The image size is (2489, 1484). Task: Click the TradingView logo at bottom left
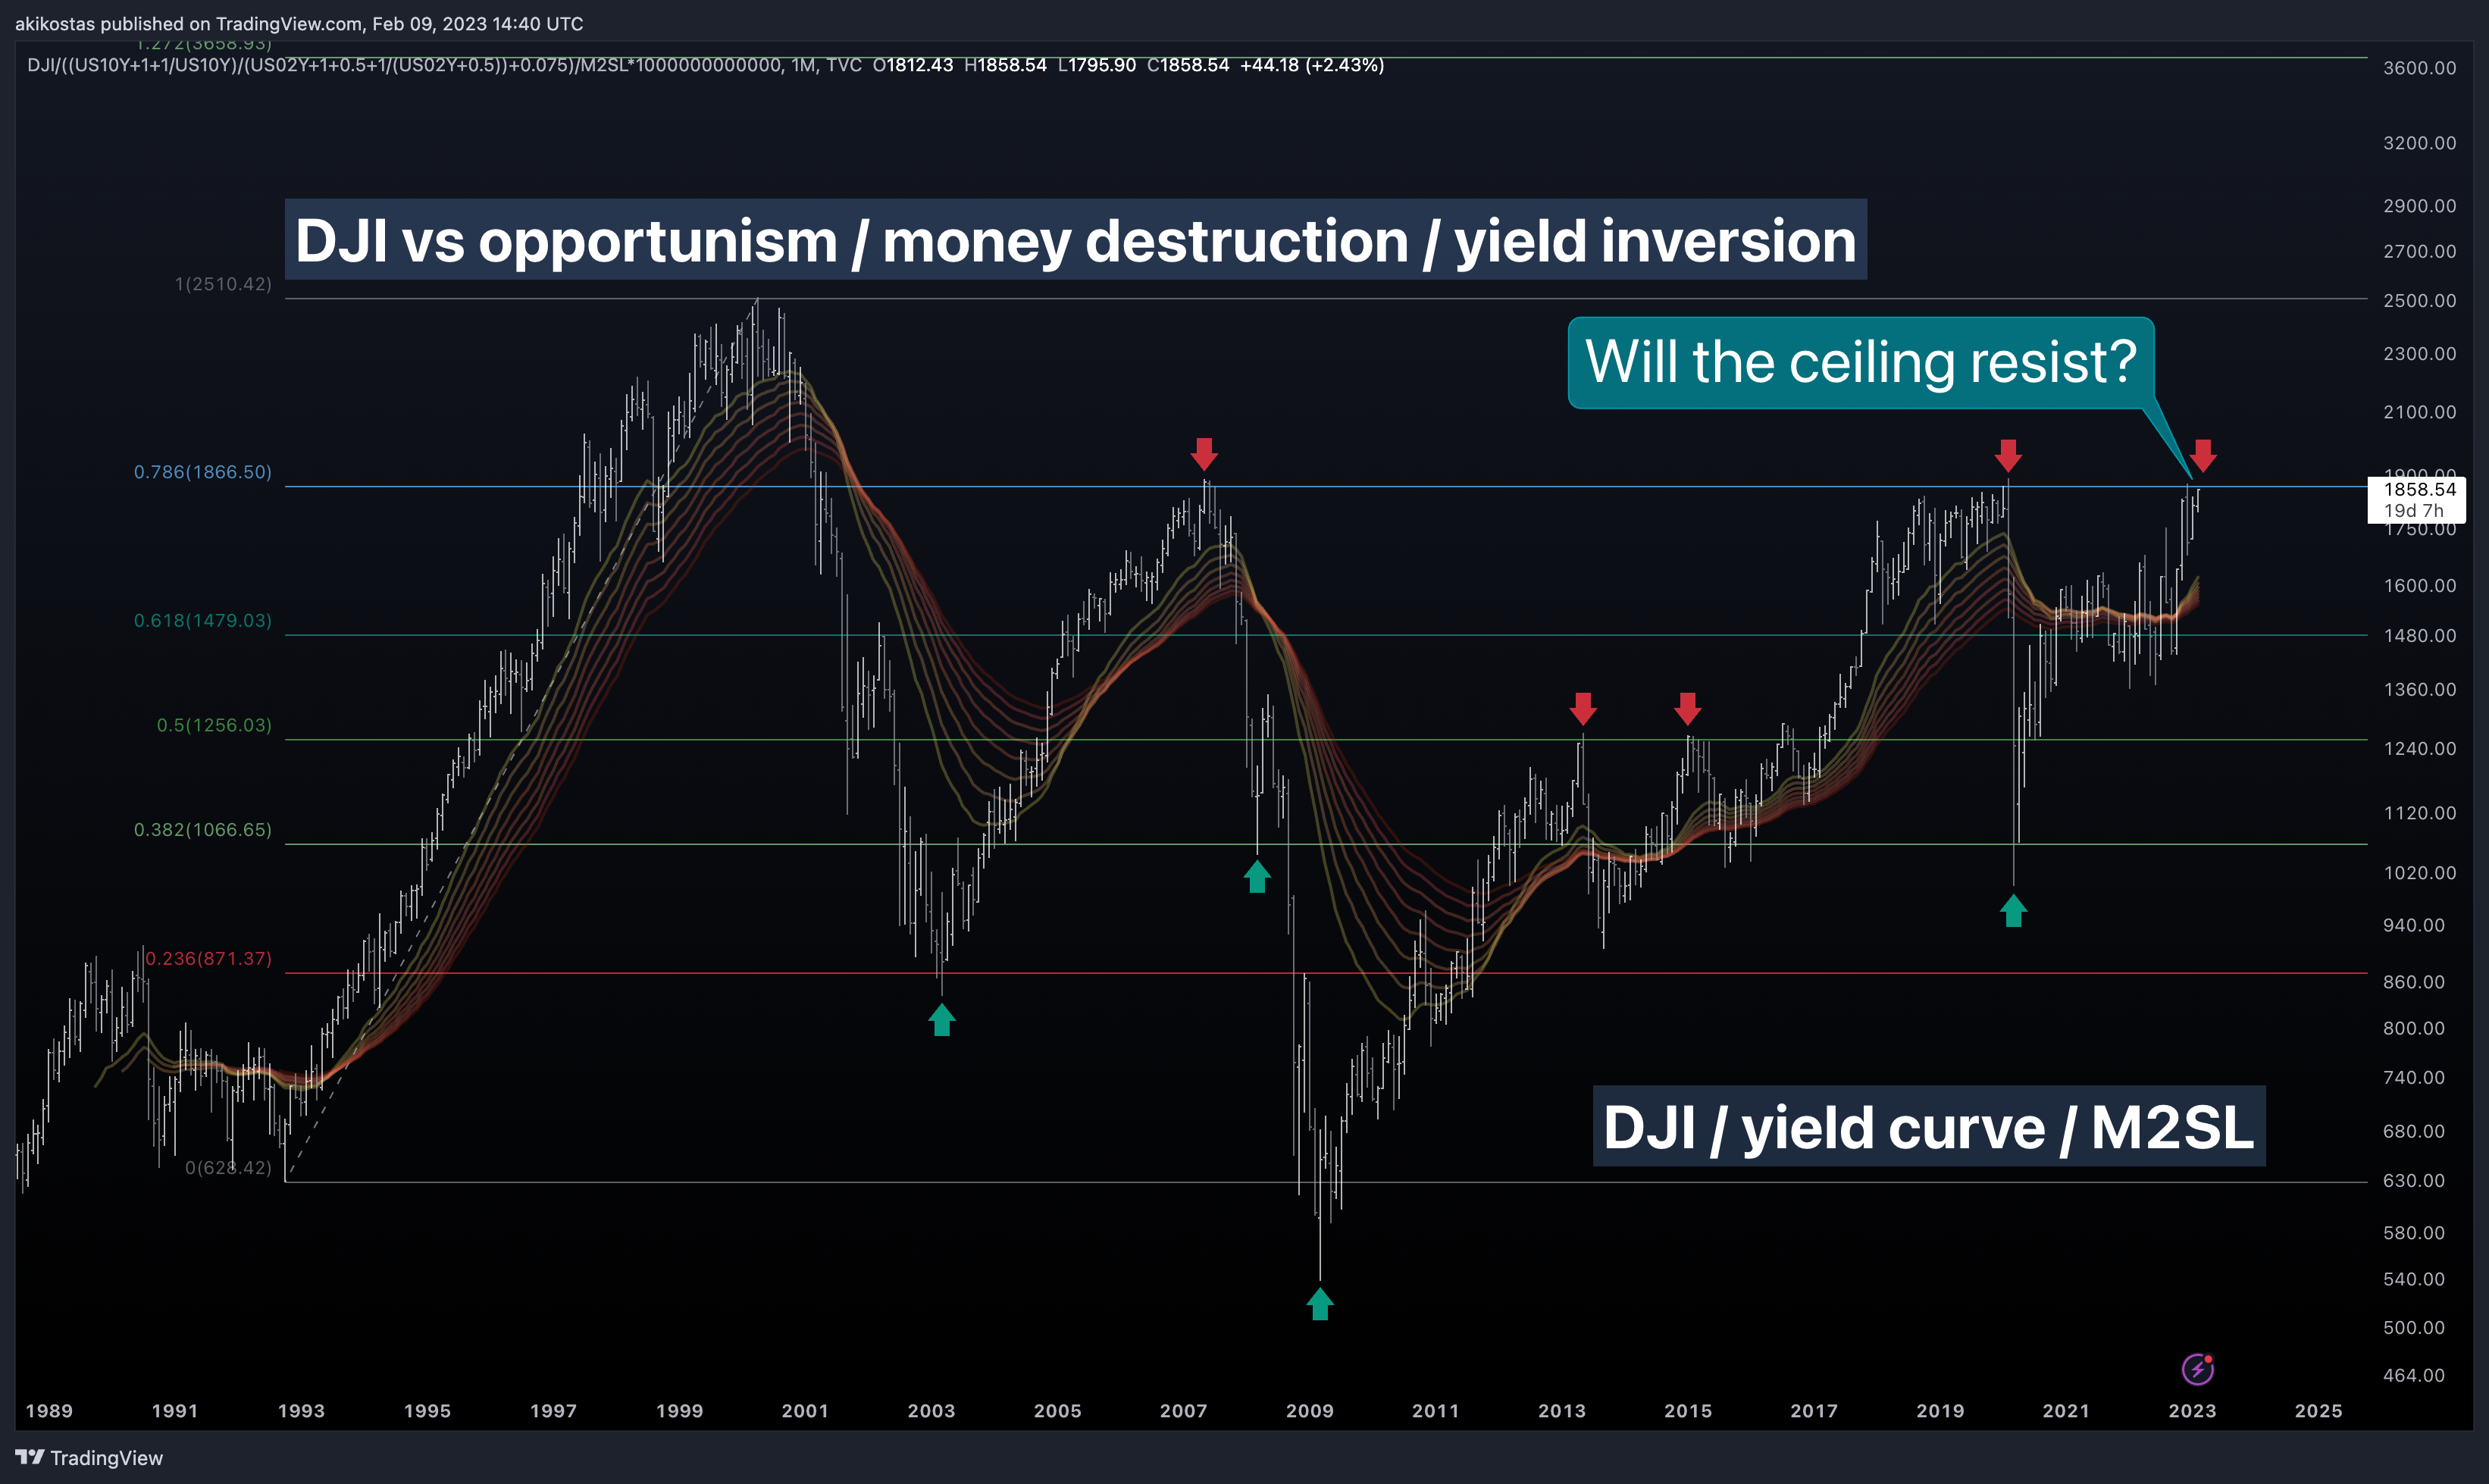click(89, 1458)
